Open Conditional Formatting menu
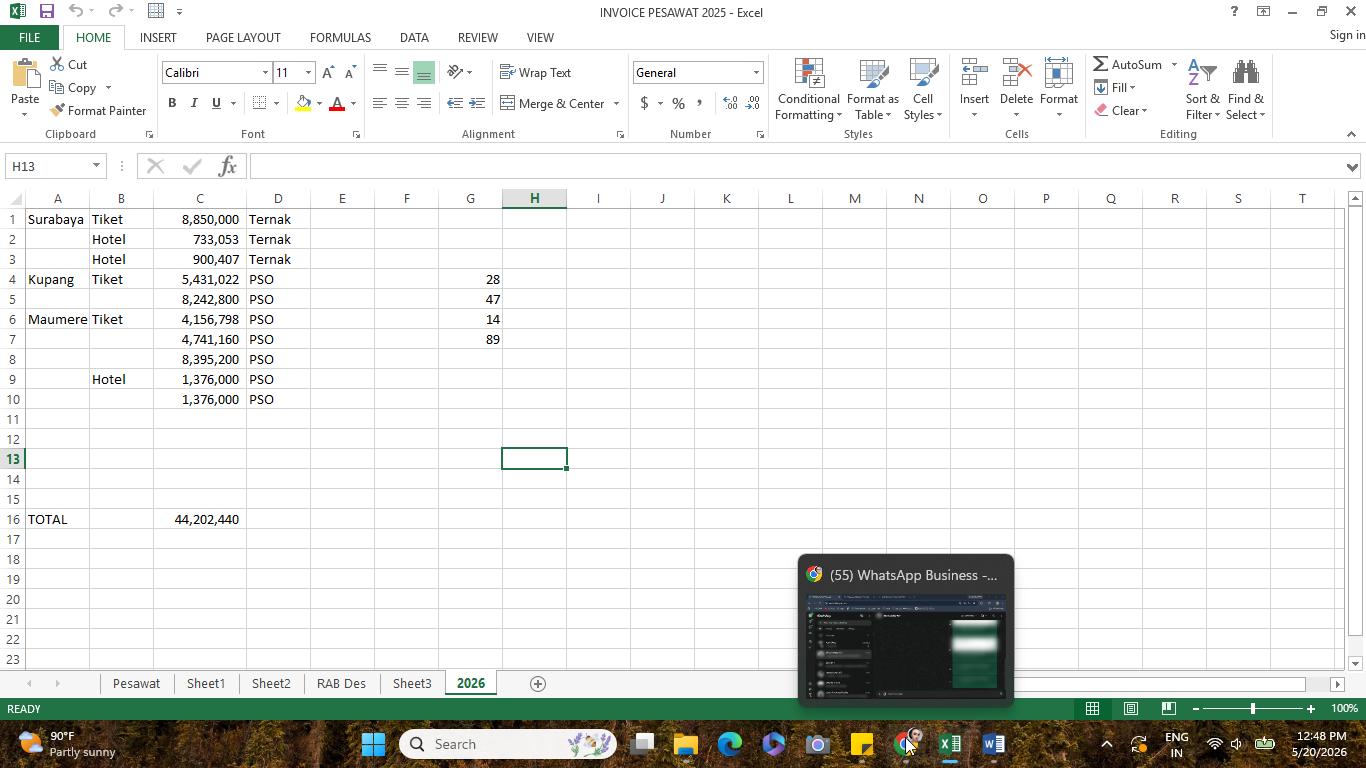The image size is (1366, 768). tap(808, 89)
